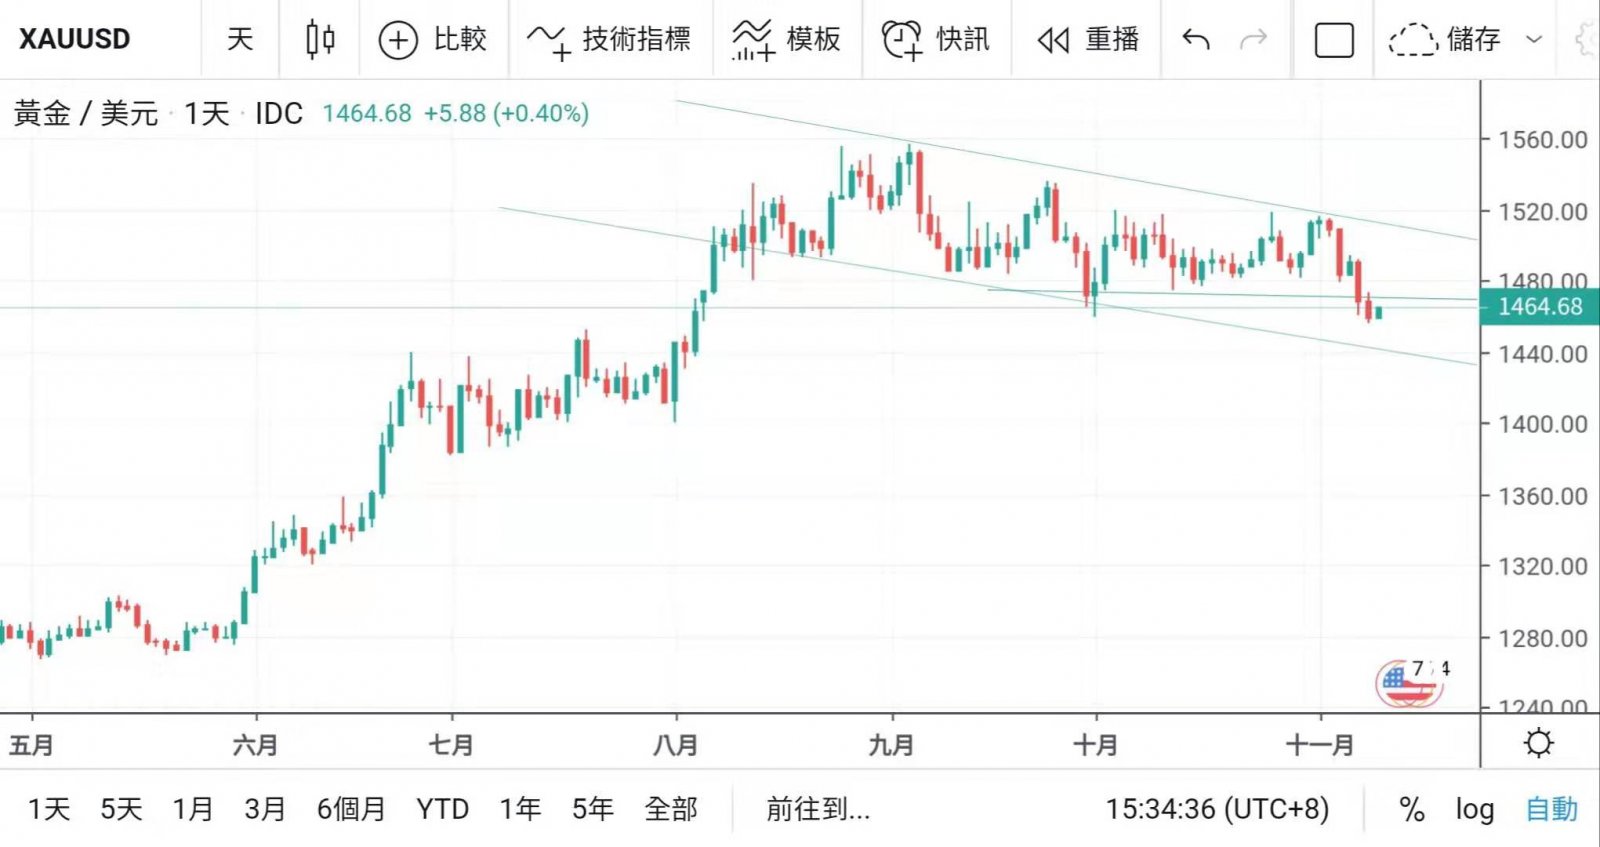1600x847 pixels.
Task: Open indicator templates (模板)
Action: click(x=787, y=40)
